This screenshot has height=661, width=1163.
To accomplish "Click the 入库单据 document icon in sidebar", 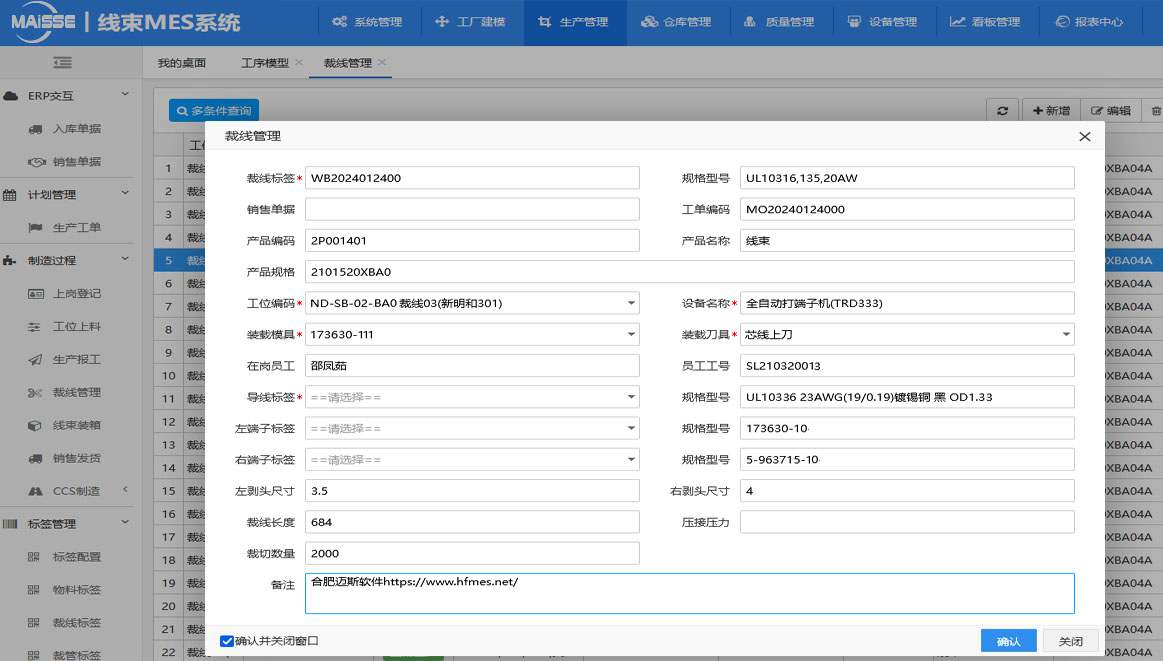I will click(33, 128).
